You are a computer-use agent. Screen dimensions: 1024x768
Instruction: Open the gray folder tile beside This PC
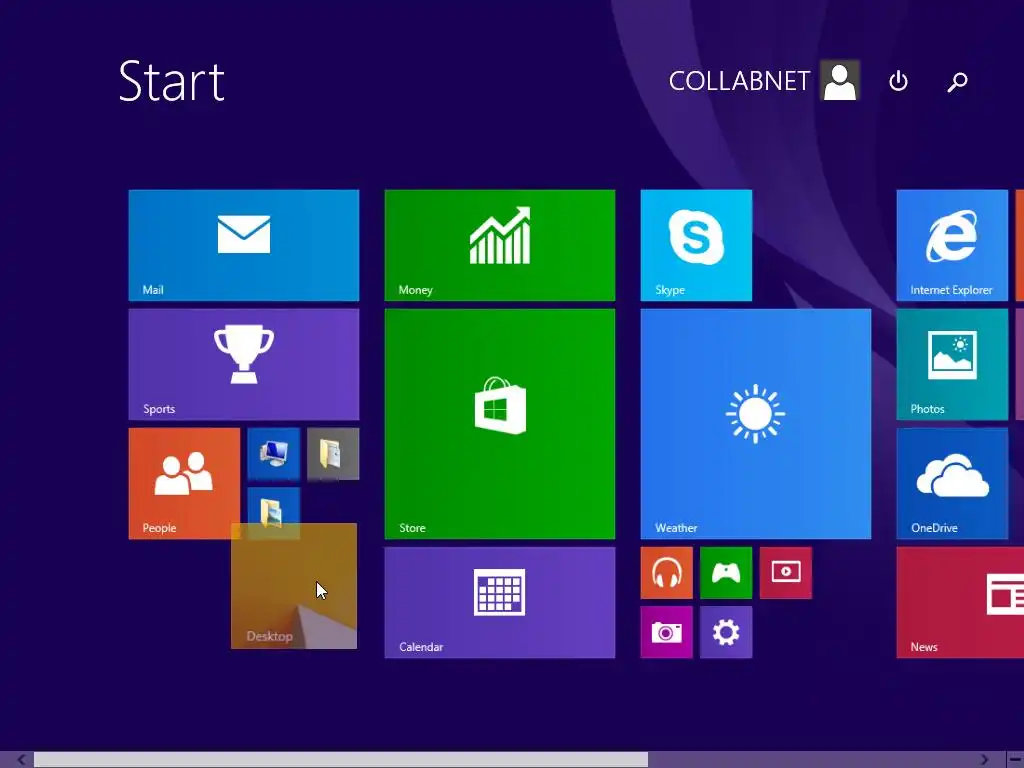[x=333, y=454]
